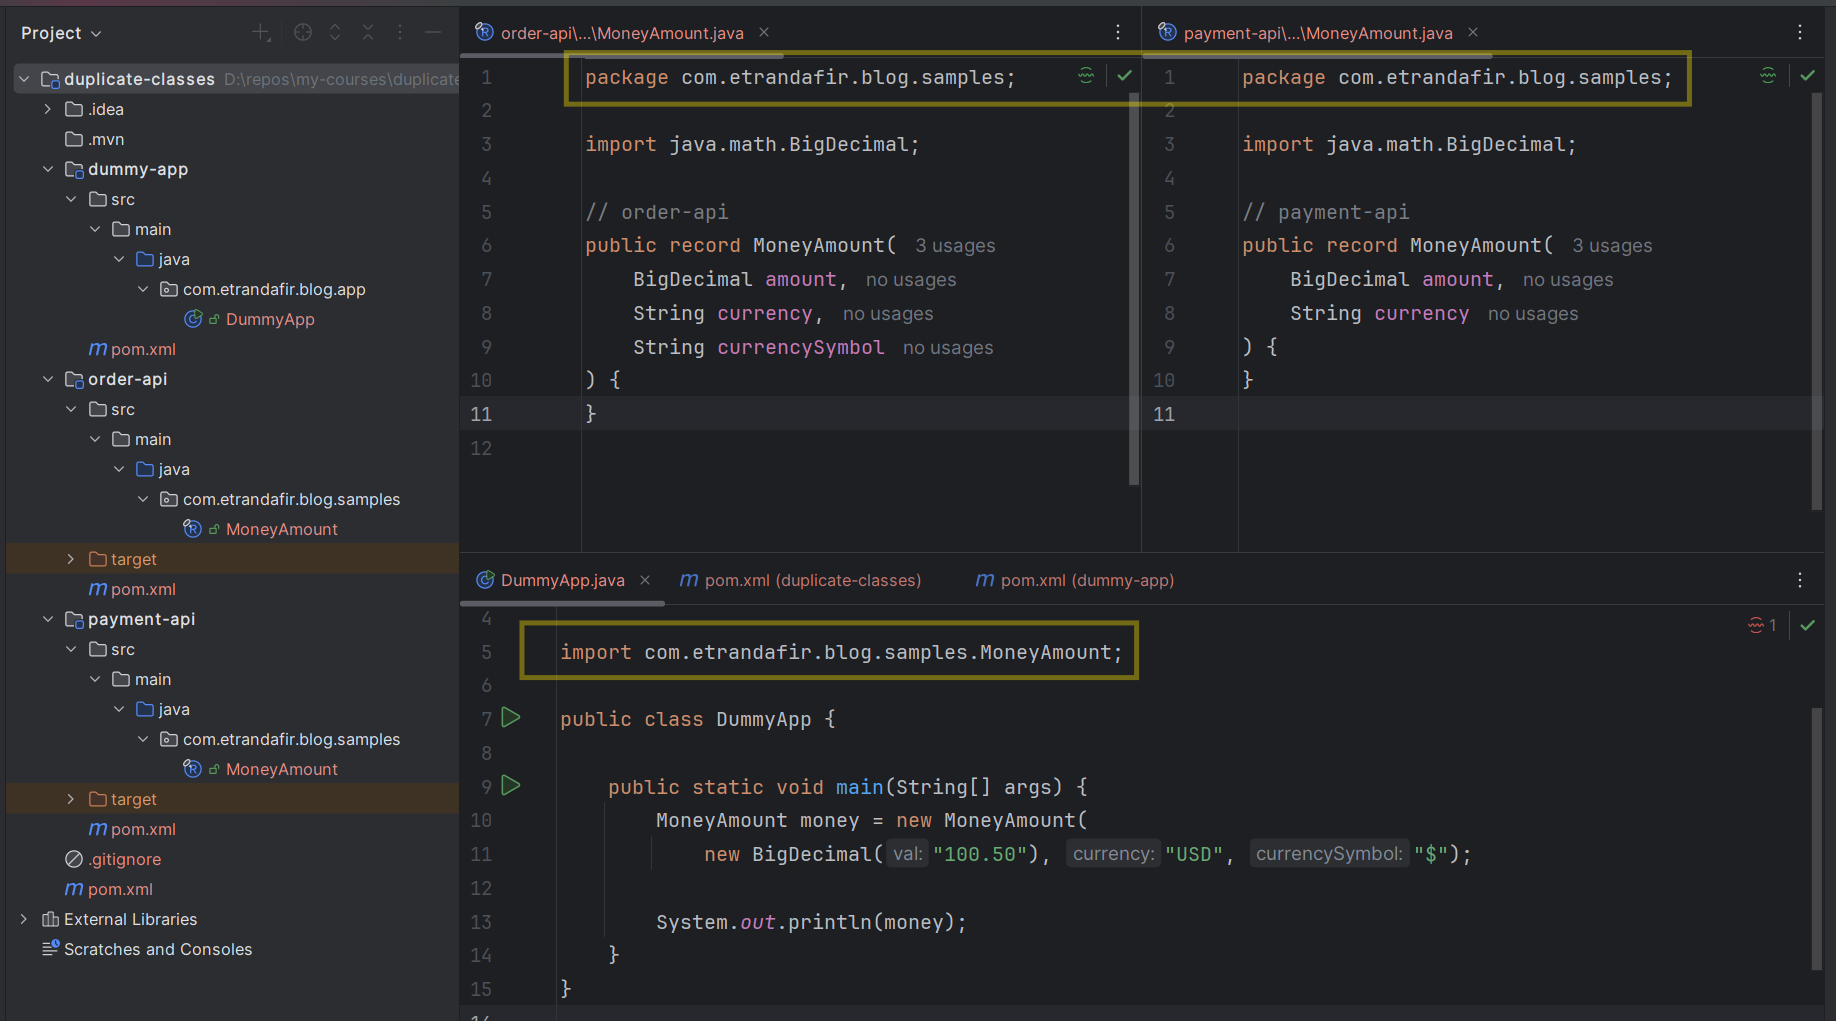The image size is (1836, 1021).
Task: Close the order-api MoneyAmount.java tab
Action: pyautogui.click(x=764, y=33)
